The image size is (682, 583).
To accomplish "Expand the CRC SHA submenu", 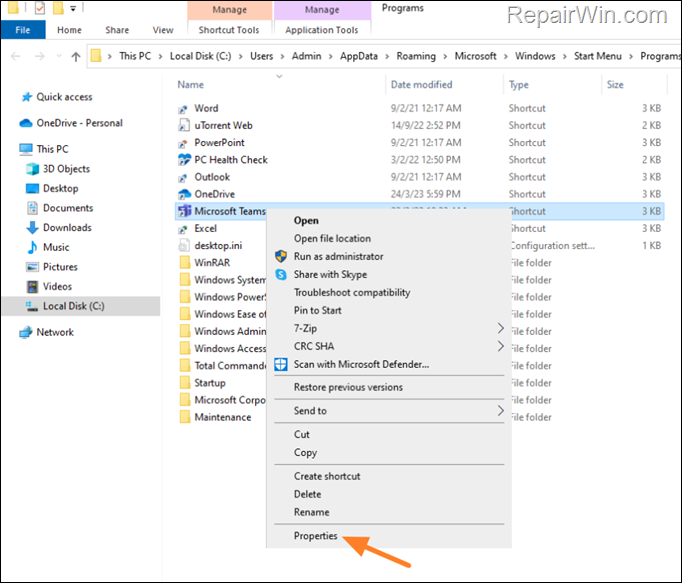I will click(501, 346).
